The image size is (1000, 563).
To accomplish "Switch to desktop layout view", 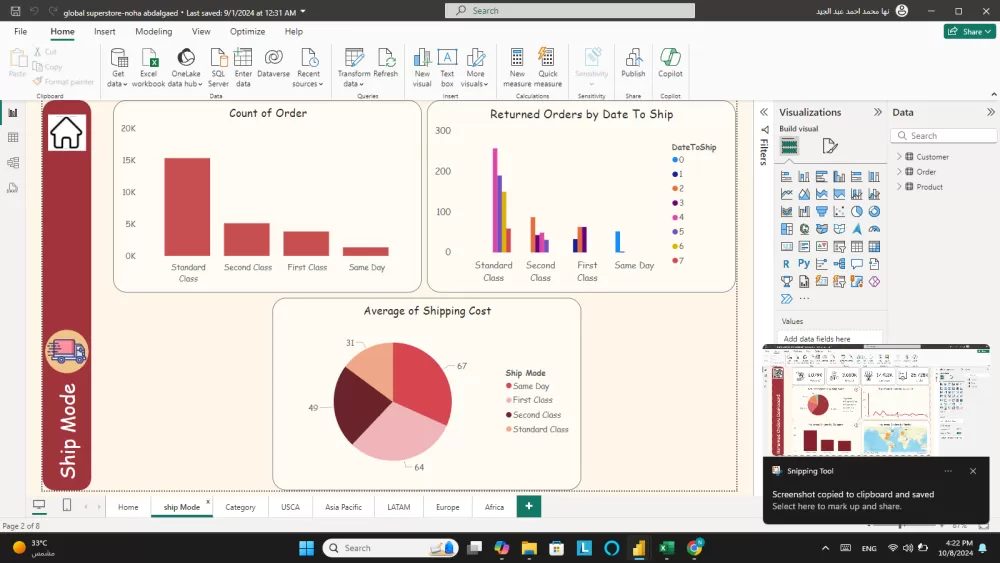I will click(39, 506).
